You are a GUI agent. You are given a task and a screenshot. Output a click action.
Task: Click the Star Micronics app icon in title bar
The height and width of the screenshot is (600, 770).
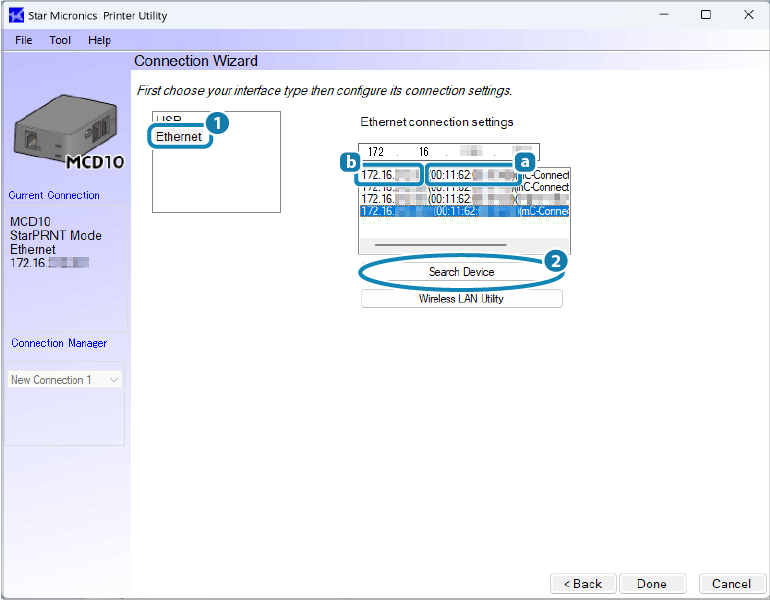coord(15,16)
